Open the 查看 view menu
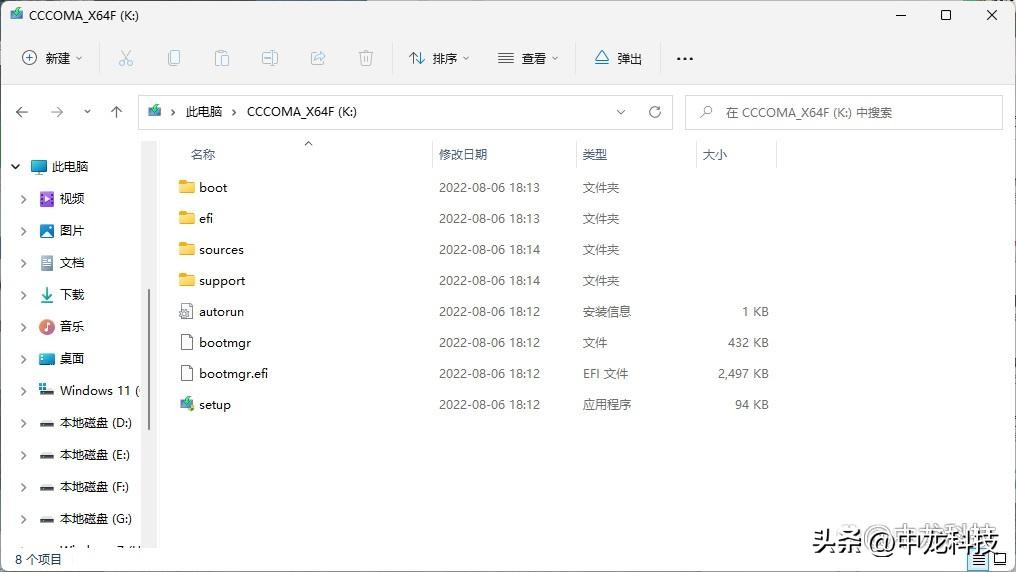The image size is (1016, 572). pyautogui.click(x=527, y=58)
